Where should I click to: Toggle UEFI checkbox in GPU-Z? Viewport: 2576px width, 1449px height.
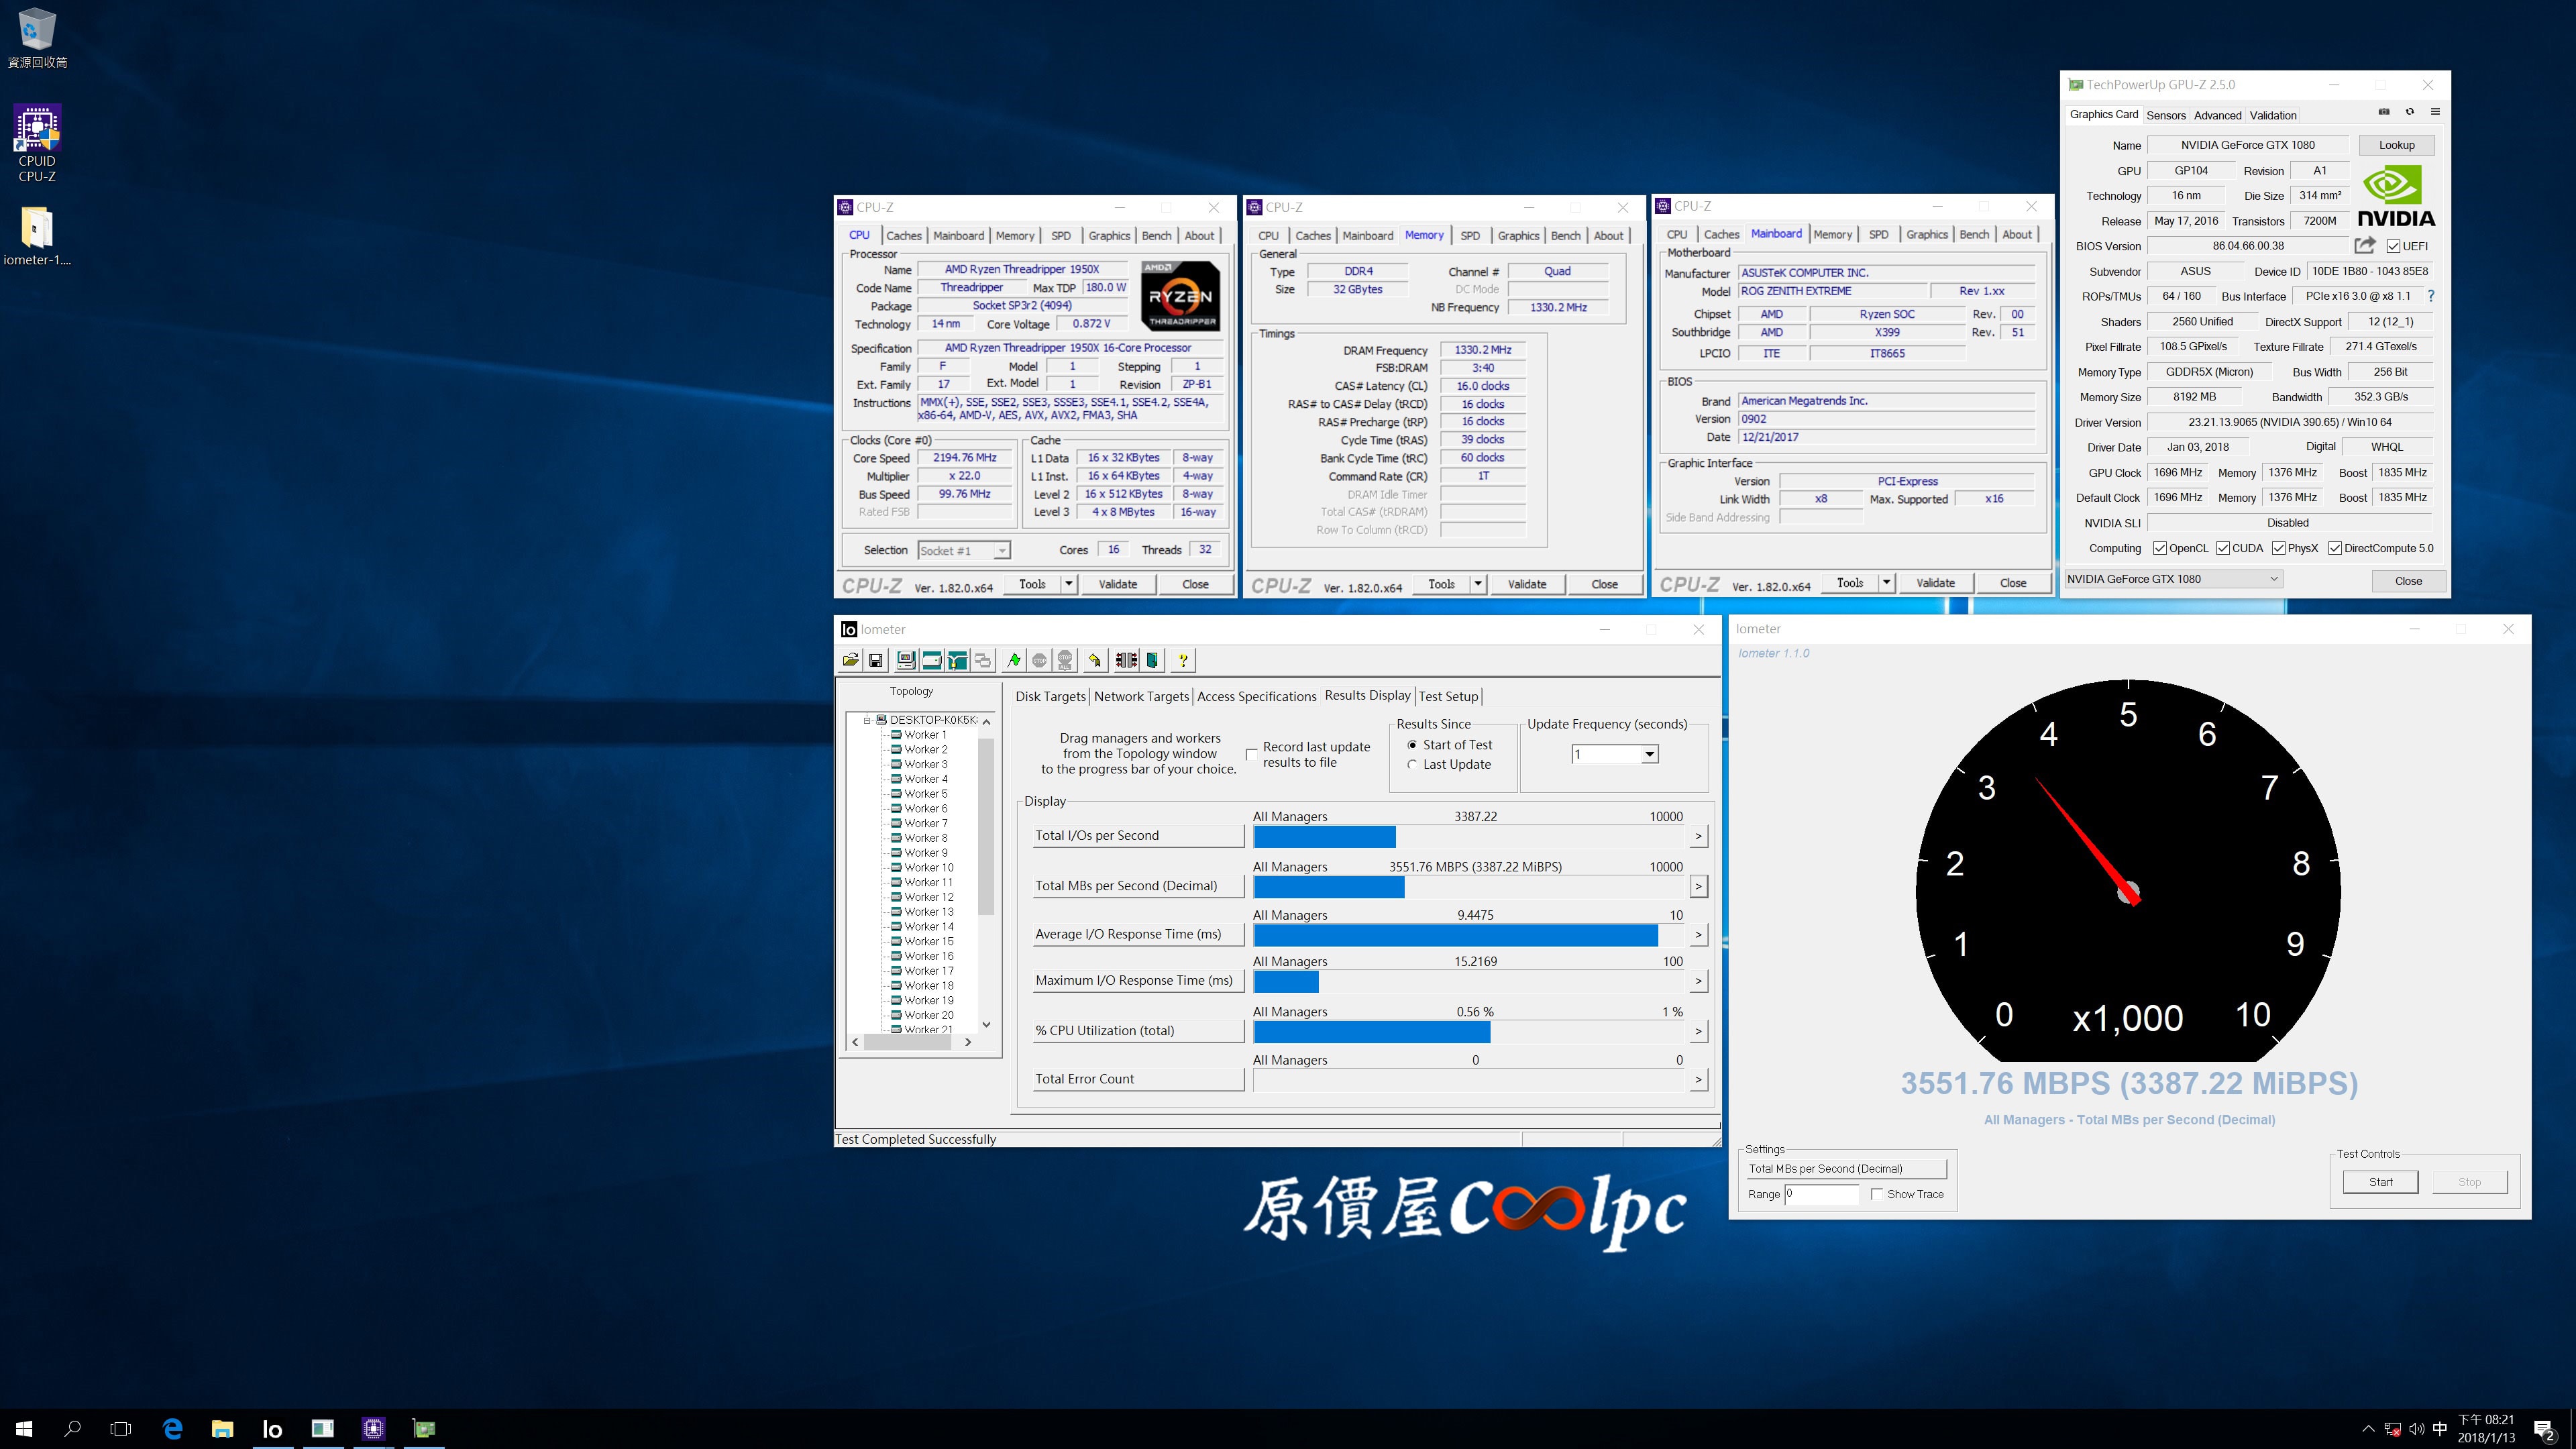coord(2393,246)
